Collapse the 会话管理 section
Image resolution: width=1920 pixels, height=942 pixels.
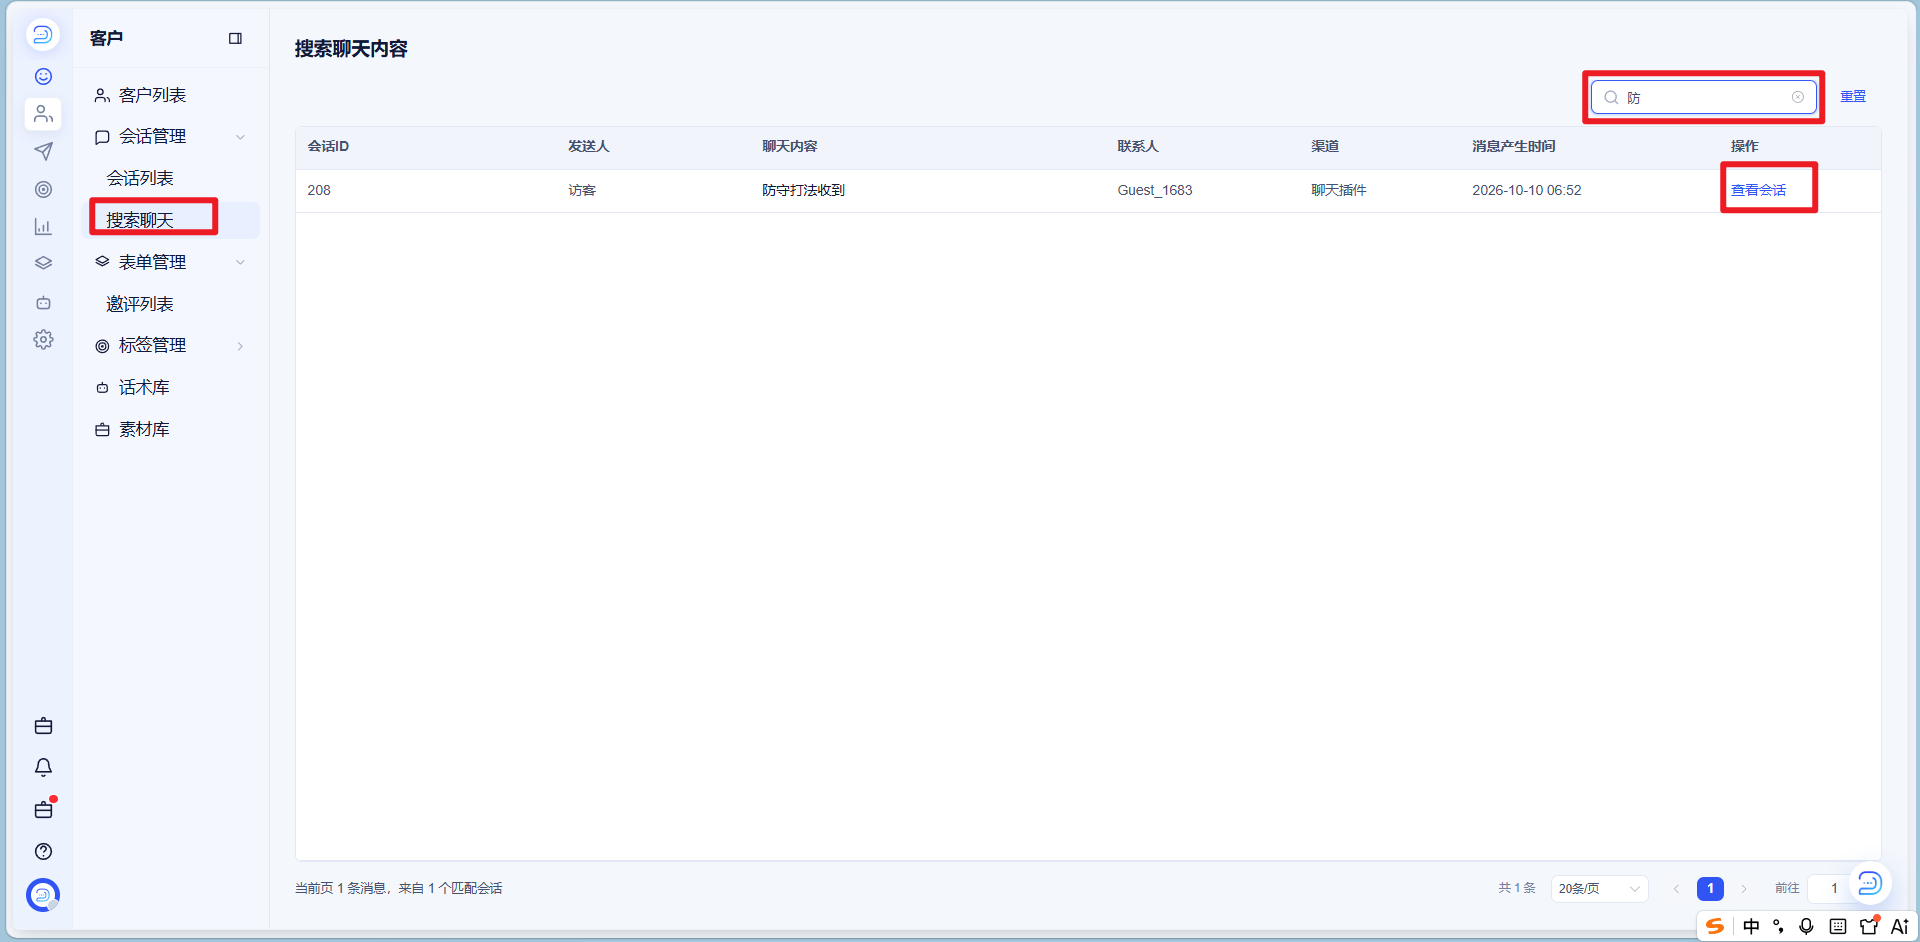[240, 137]
